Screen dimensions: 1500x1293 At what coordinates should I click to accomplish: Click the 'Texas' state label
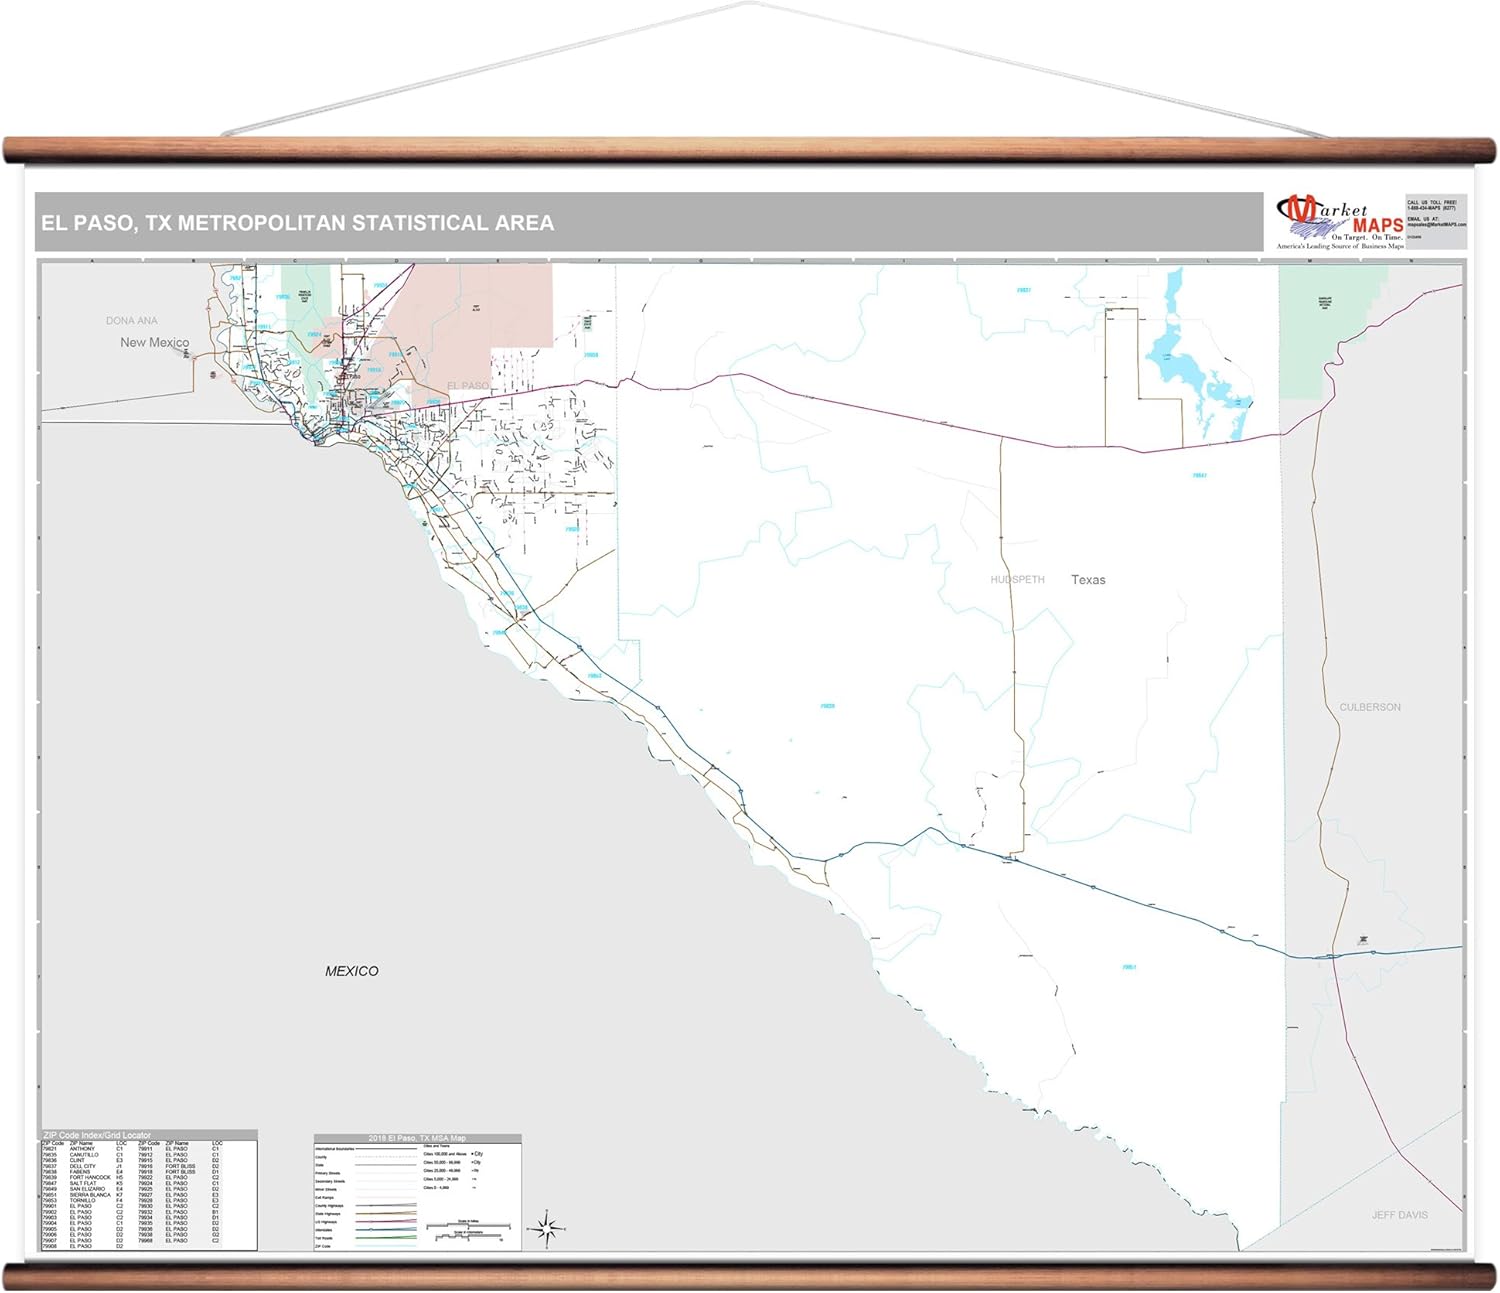[x=1088, y=580]
